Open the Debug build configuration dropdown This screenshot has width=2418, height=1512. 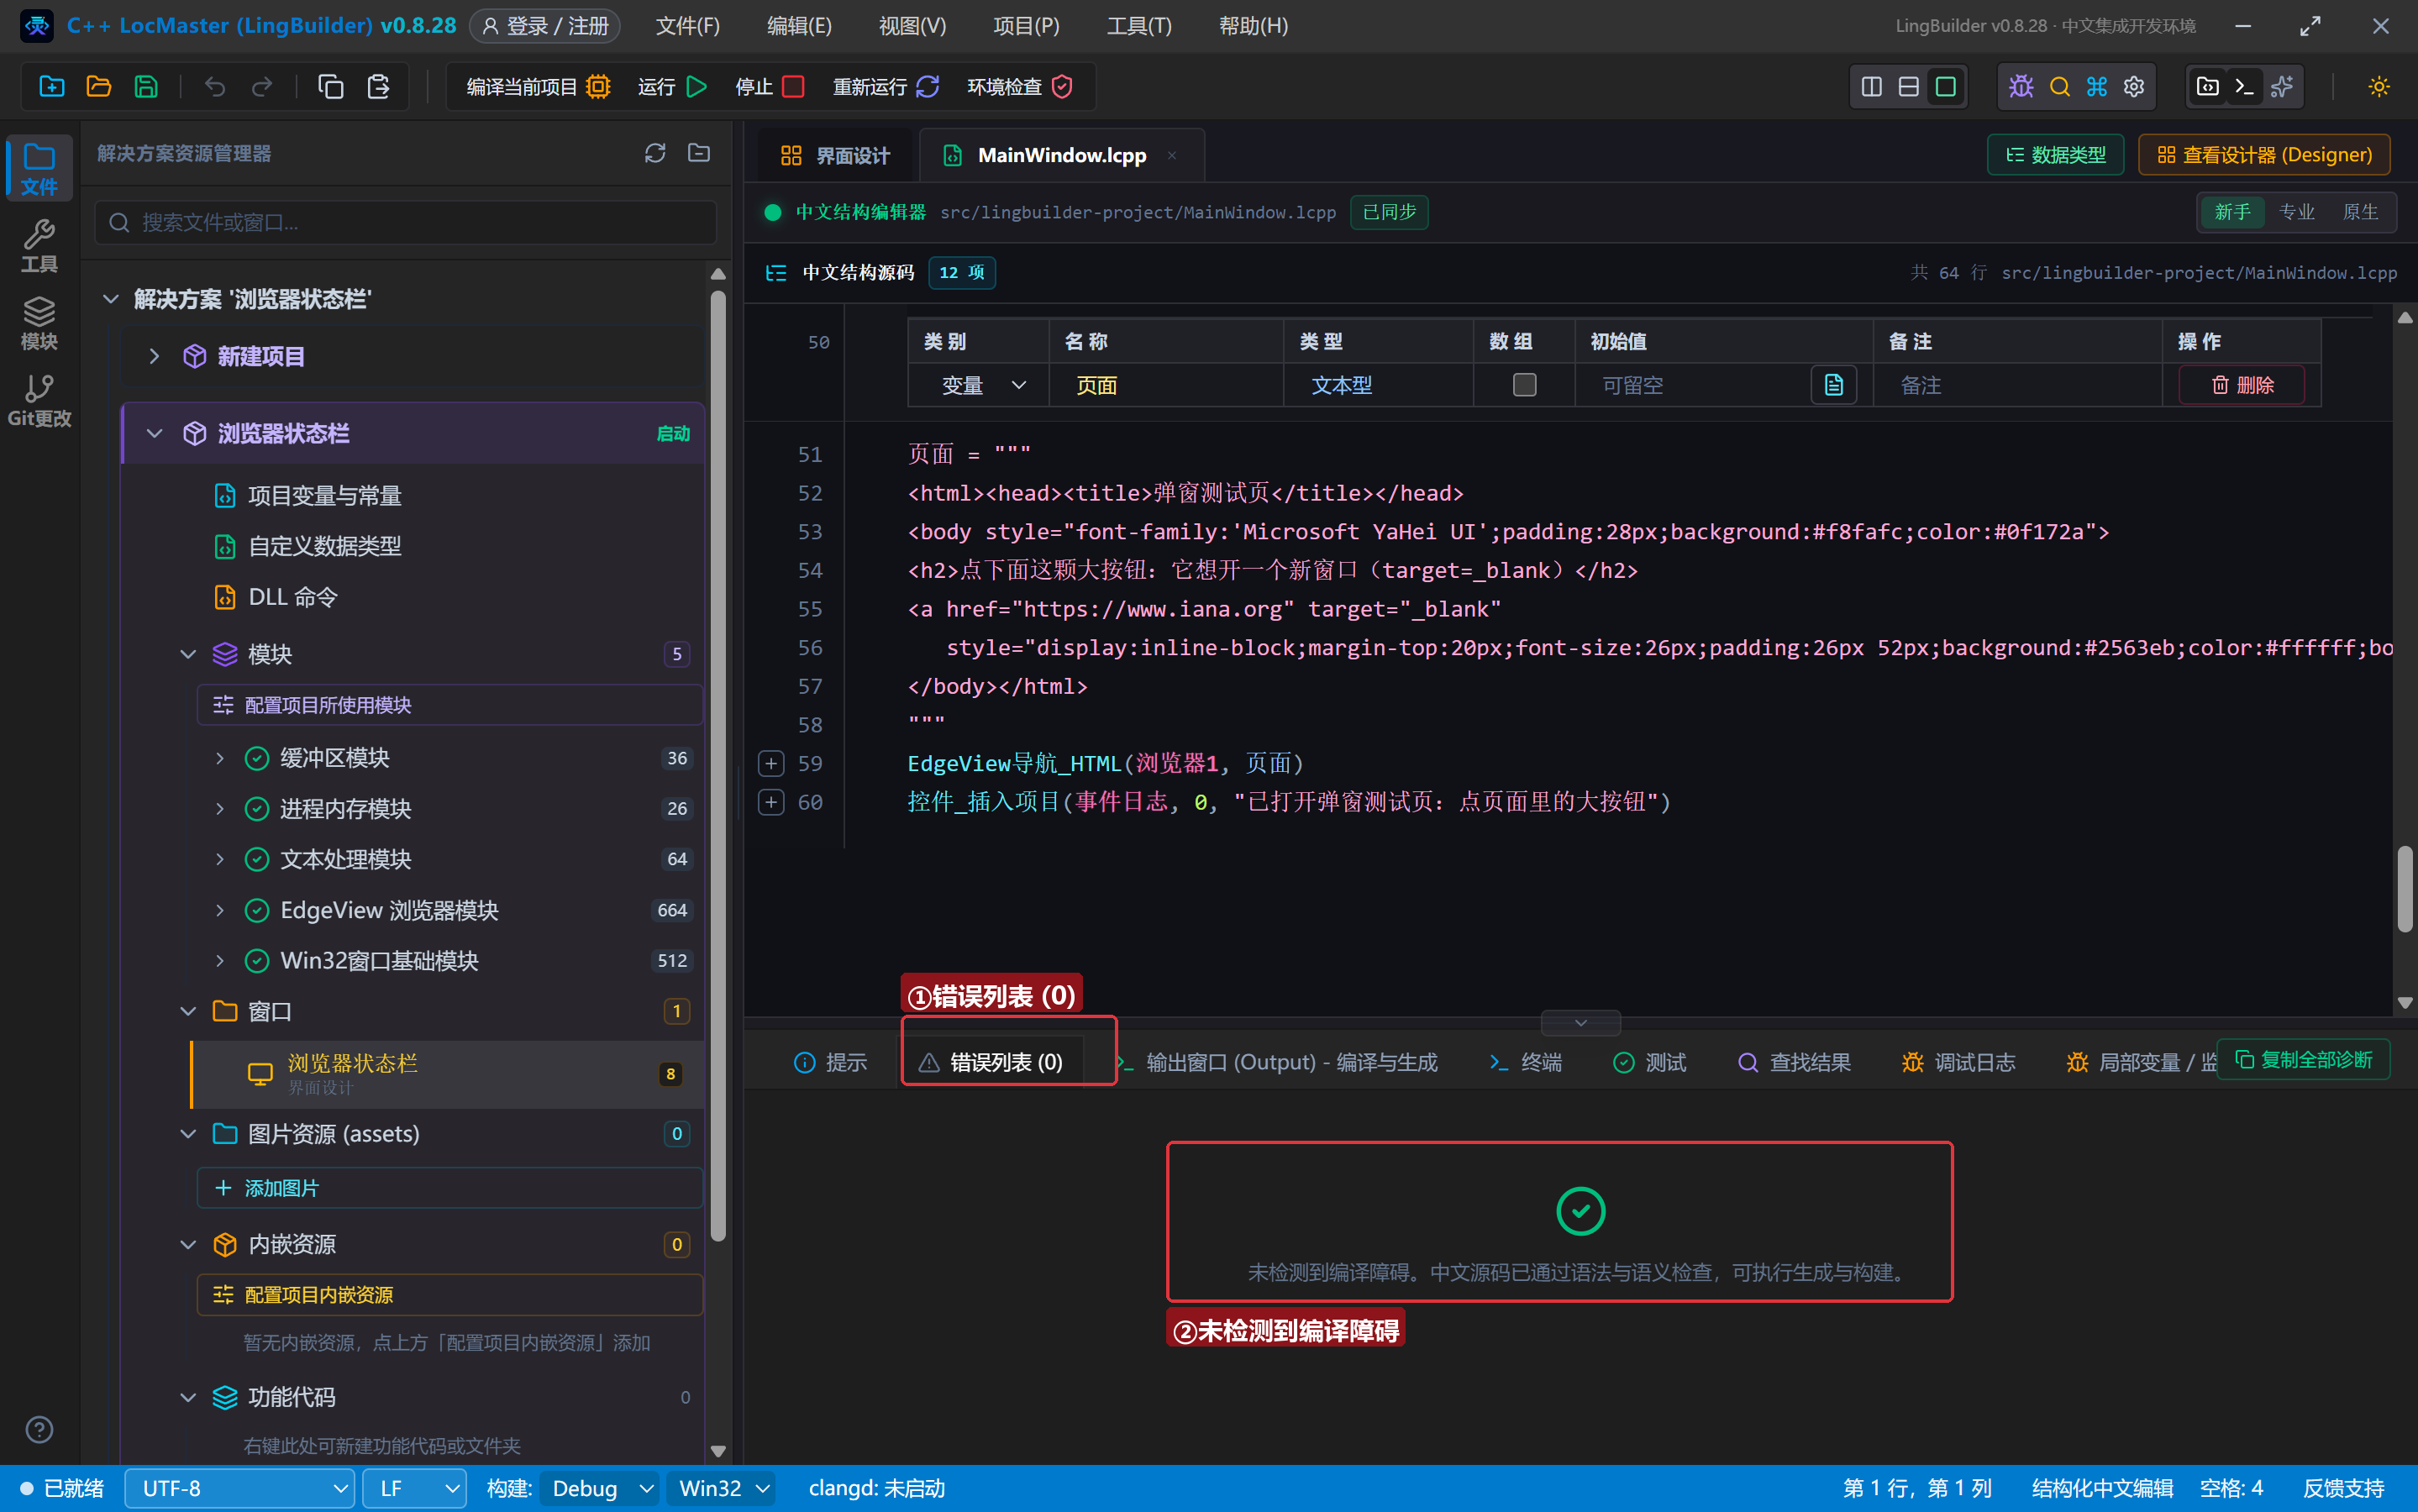tap(601, 1488)
